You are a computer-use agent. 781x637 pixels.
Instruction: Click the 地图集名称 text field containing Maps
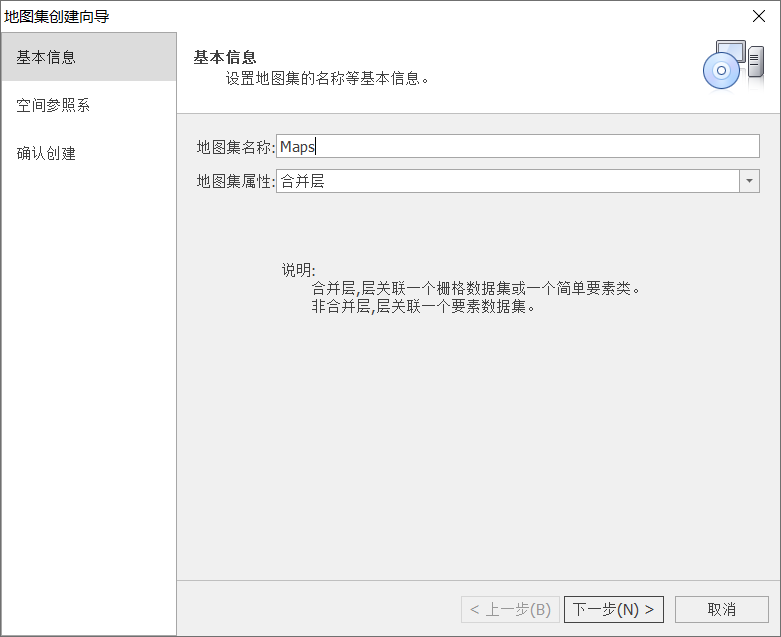(x=517, y=147)
